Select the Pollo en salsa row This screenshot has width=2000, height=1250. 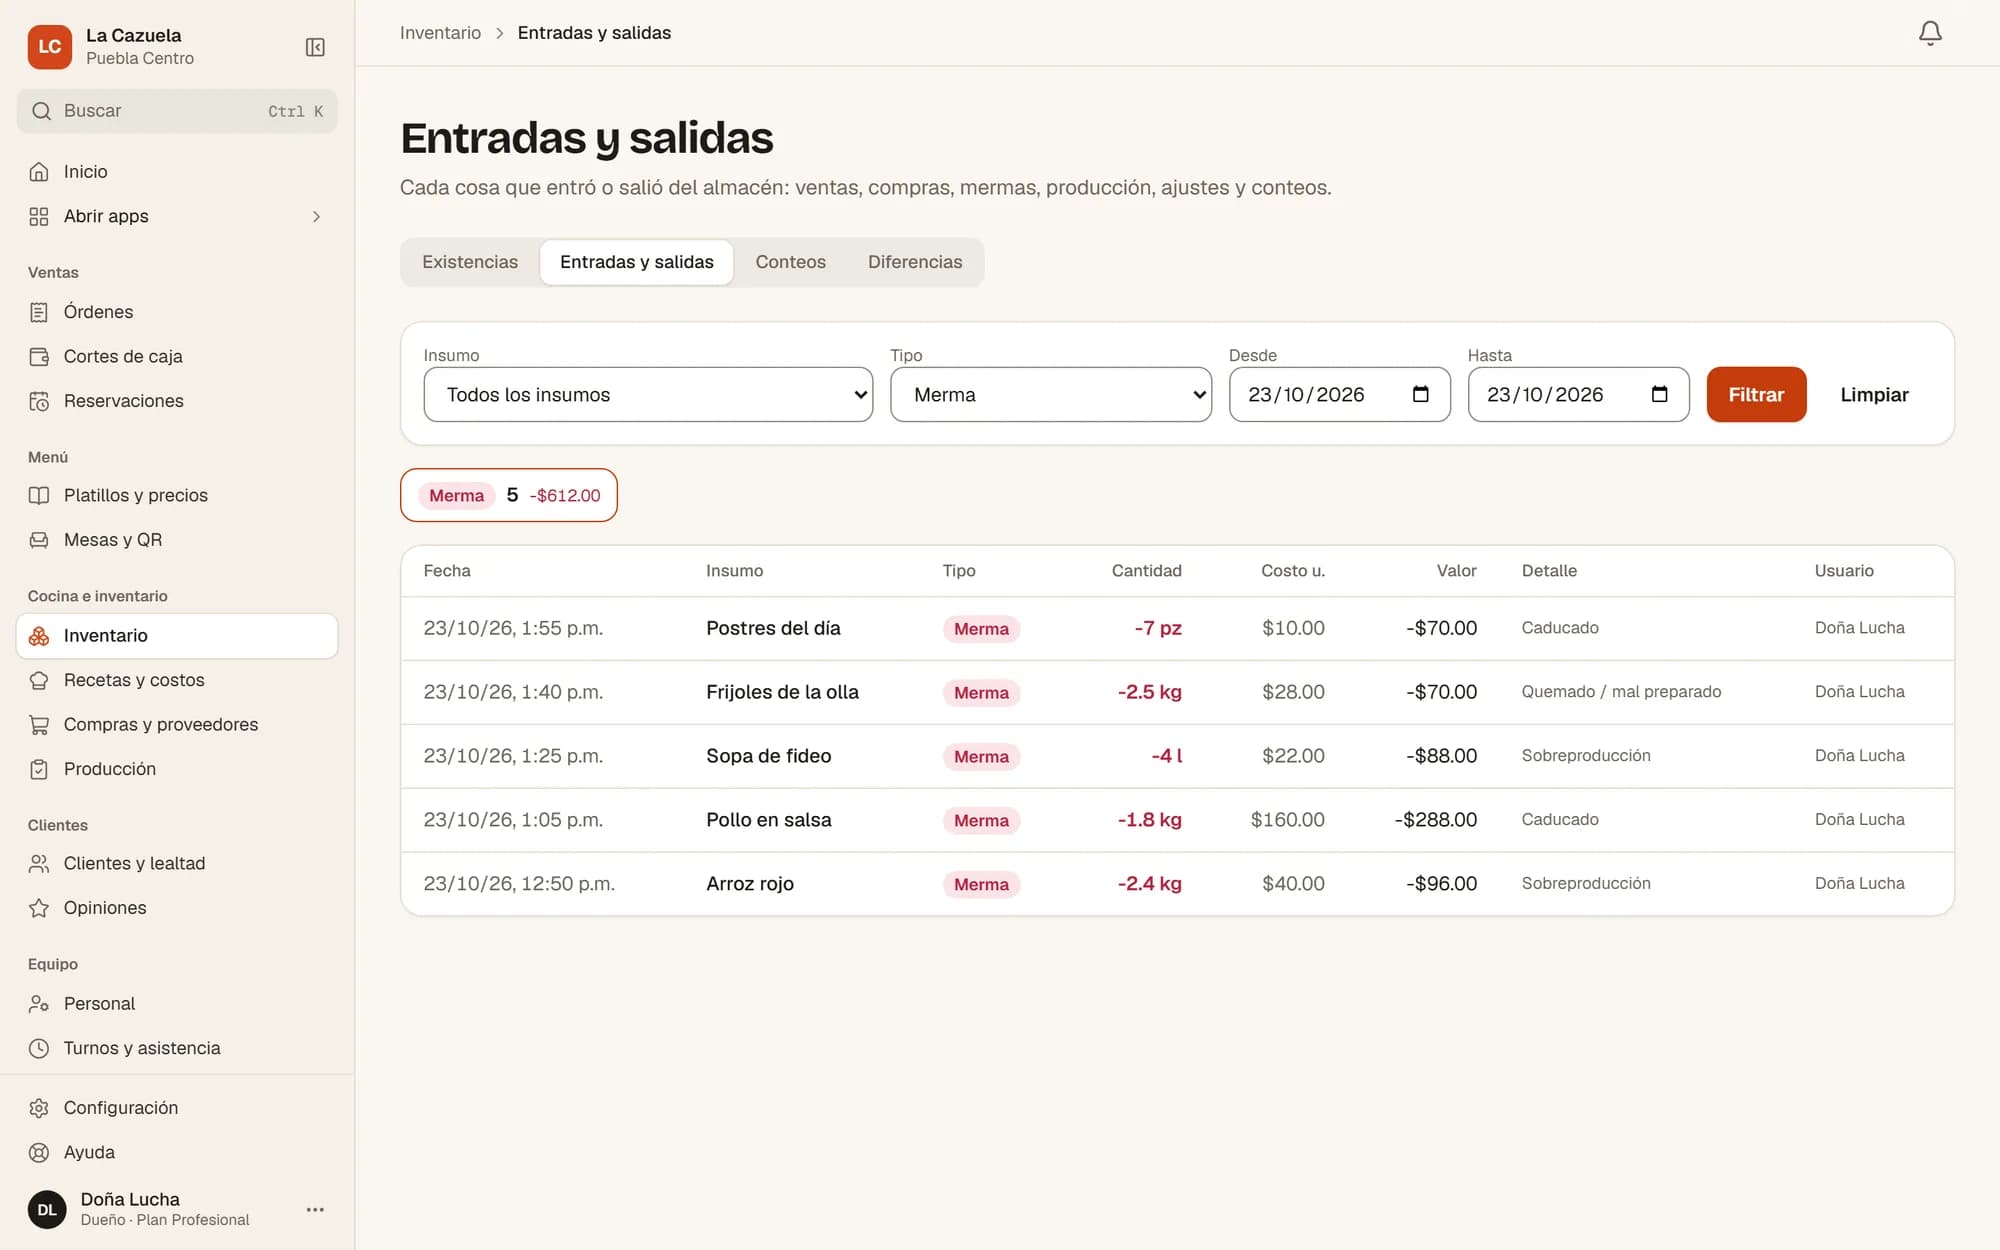coord(1177,820)
